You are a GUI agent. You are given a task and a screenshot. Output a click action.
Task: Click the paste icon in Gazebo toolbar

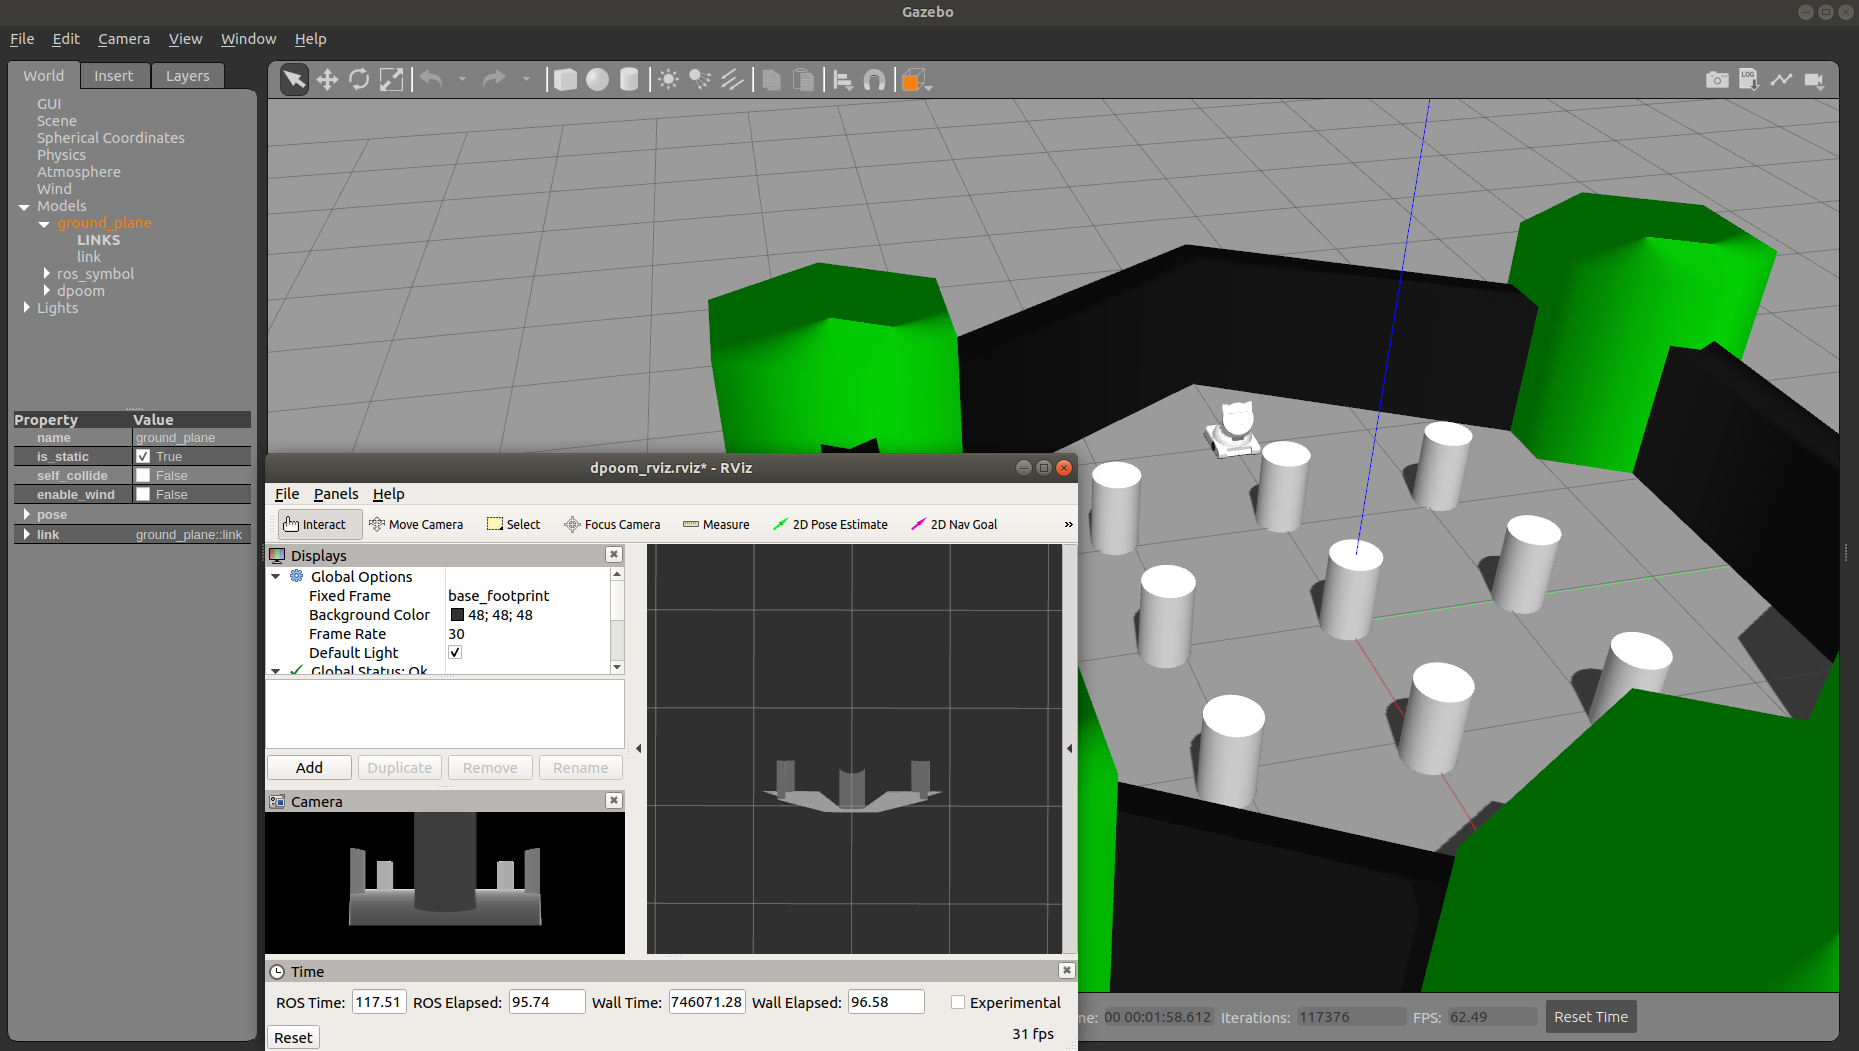click(803, 80)
